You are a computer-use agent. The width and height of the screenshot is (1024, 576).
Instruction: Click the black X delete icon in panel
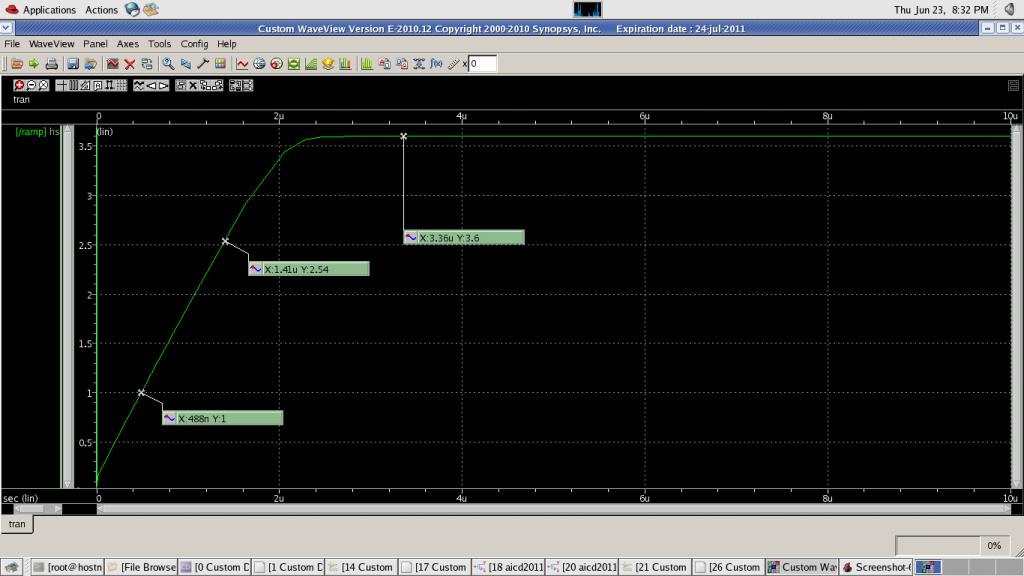(193, 86)
